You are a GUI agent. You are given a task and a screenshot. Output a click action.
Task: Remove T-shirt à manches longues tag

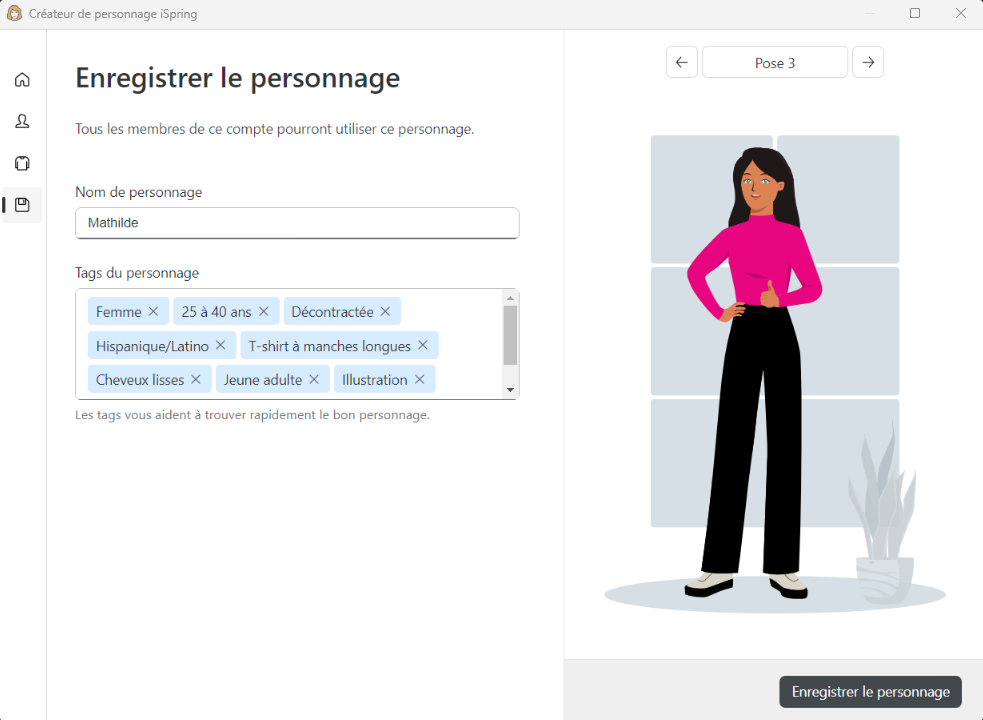click(423, 345)
